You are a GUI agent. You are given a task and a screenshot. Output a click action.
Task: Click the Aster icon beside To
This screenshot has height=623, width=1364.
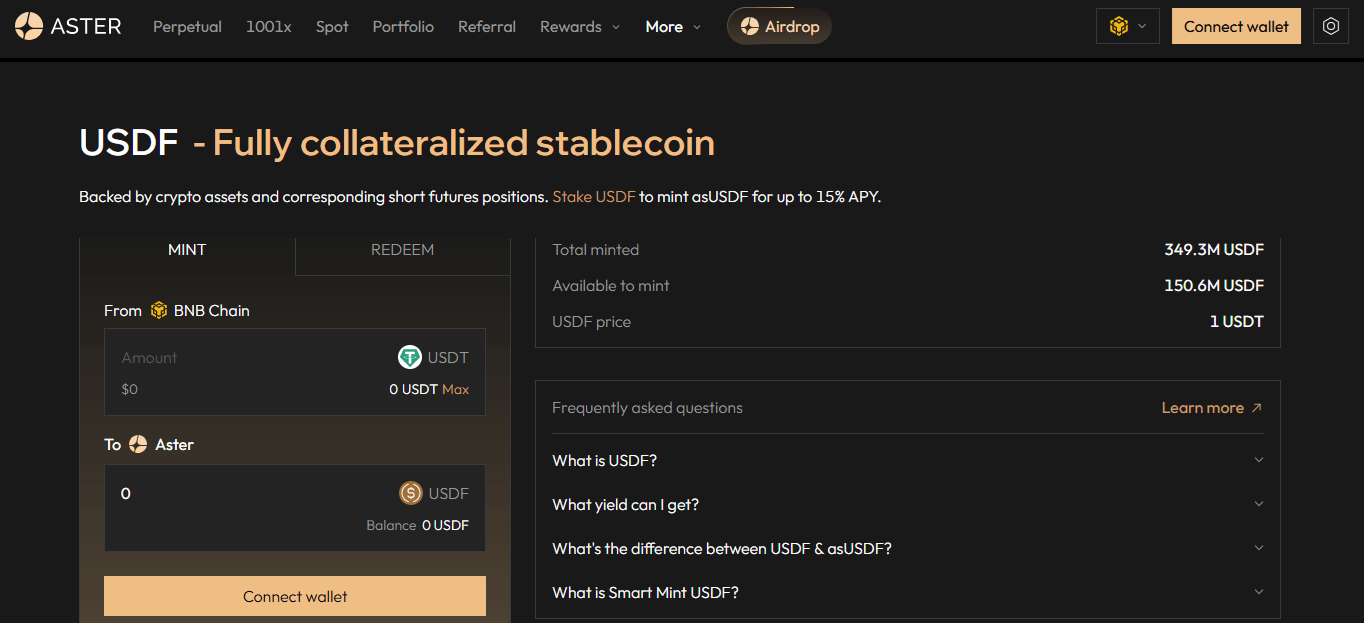138,445
